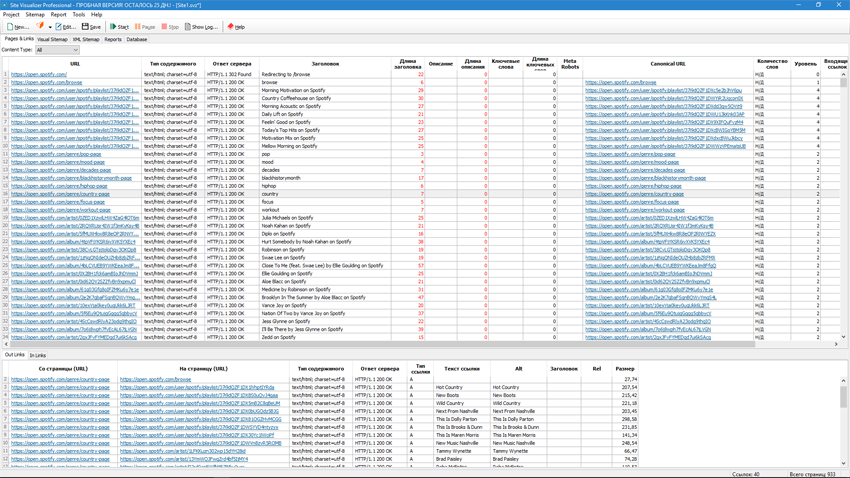Open the https://open.spotify.com/ link in row 1
Screen dimensions: 850x478
pos(39,74)
